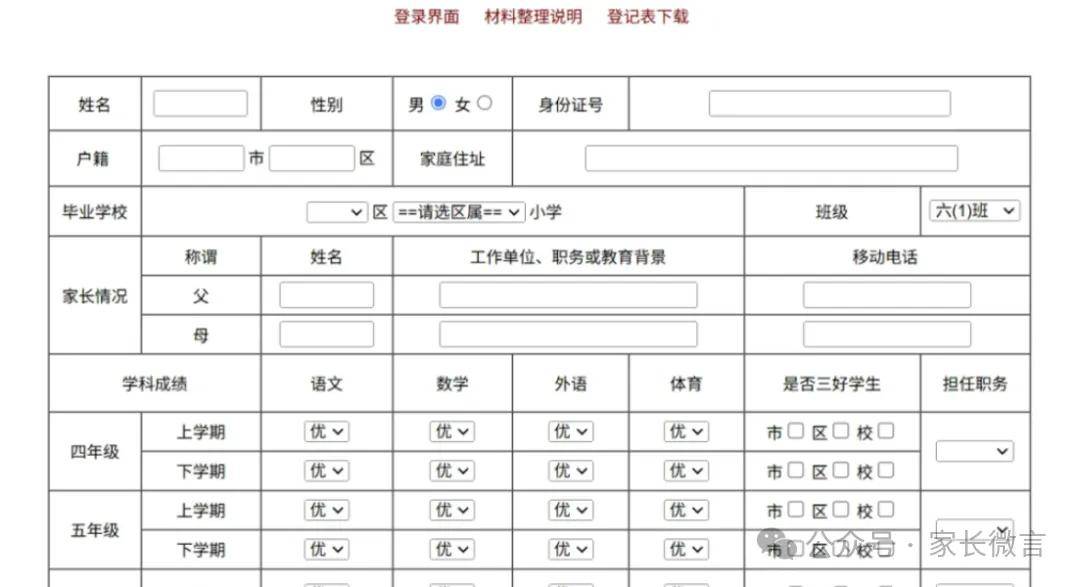1080x587 pixels.
Task: Check 校 三好学生 box for 五年级上学期
Action: pos(886,509)
